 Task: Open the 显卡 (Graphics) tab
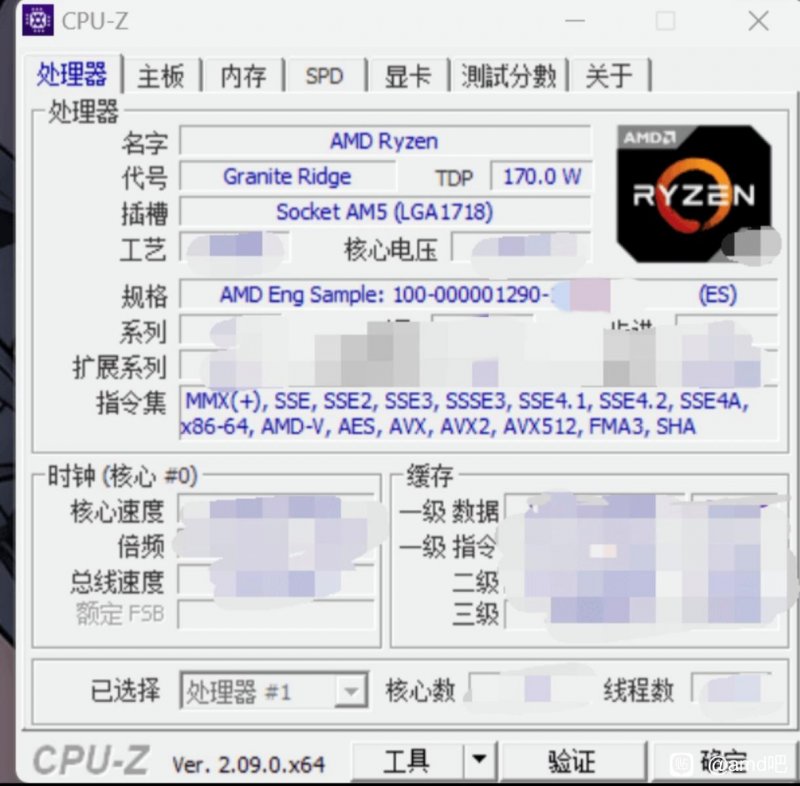pos(406,75)
